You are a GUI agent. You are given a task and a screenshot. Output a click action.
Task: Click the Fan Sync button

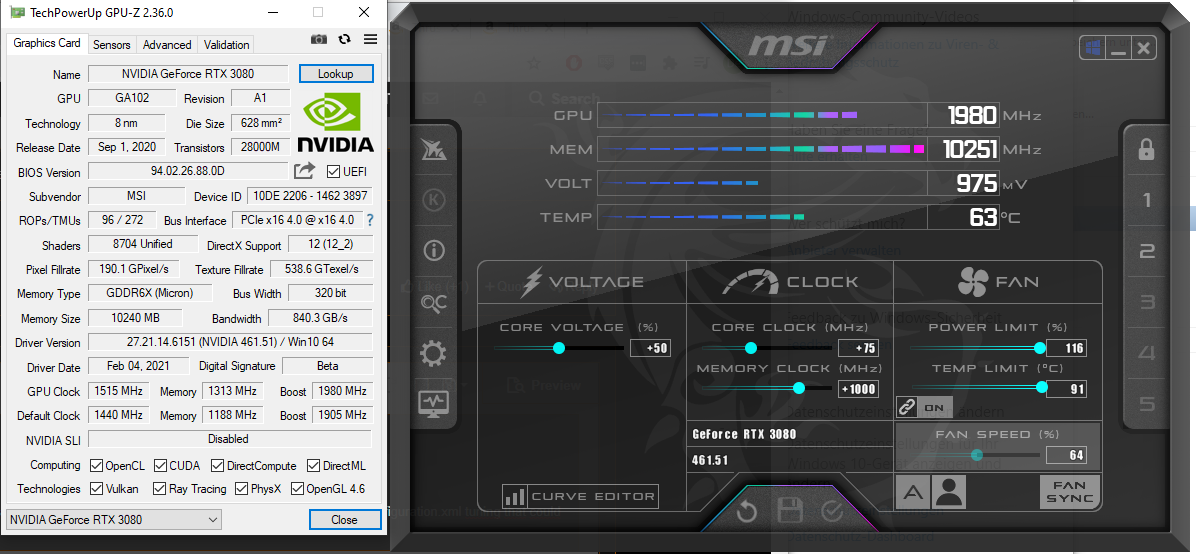tap(1069, 492)
